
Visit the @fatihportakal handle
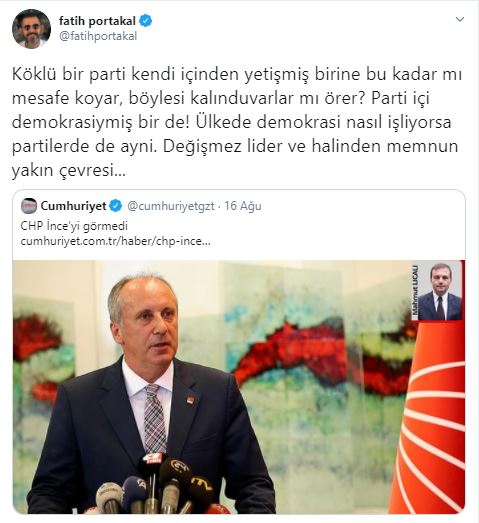click(x=98, y=36)
